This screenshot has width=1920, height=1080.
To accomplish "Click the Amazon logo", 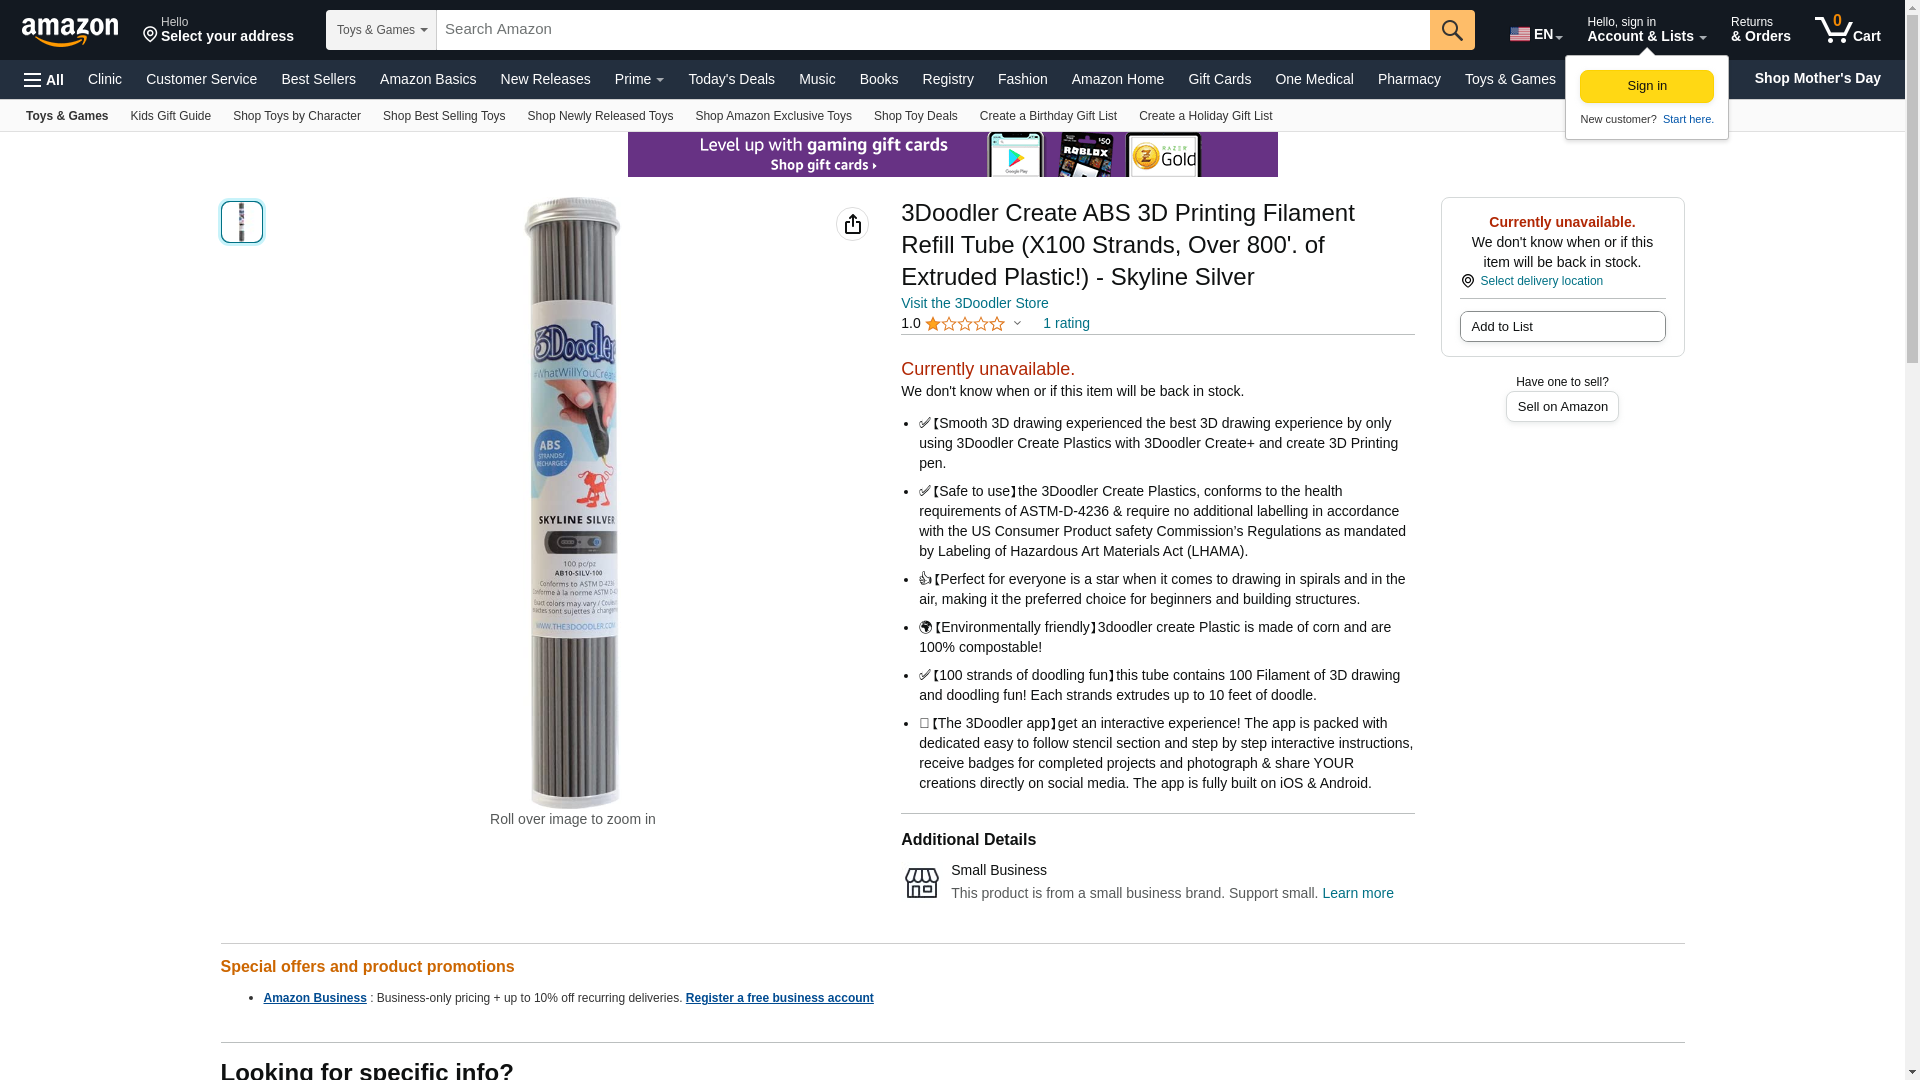I will pyautogui.click(x=70, y=31).
